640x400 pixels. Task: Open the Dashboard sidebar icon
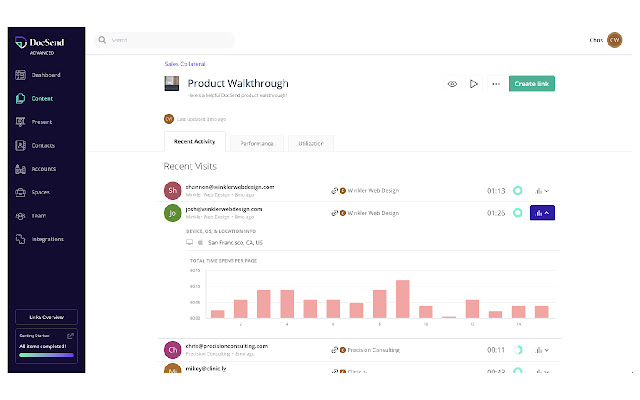pyautogui.click(x=21, y=75)
